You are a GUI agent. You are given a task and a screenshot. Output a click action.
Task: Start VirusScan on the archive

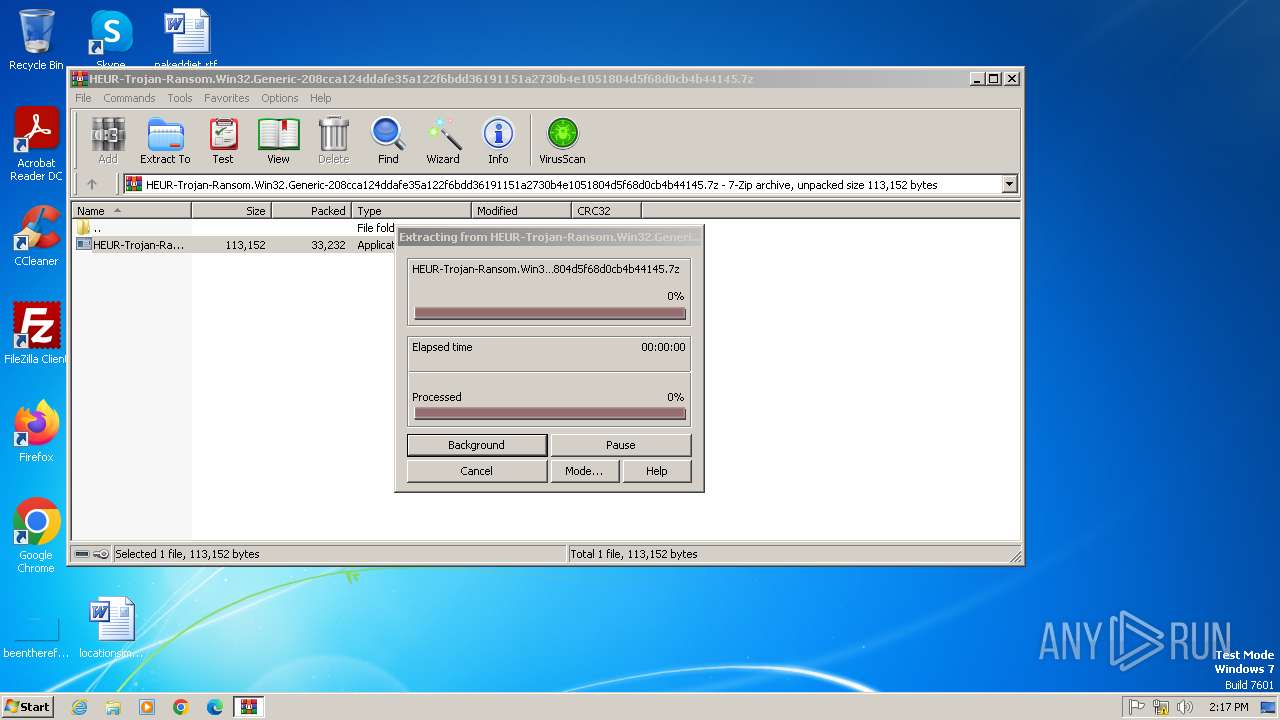[x=562, y=140]
